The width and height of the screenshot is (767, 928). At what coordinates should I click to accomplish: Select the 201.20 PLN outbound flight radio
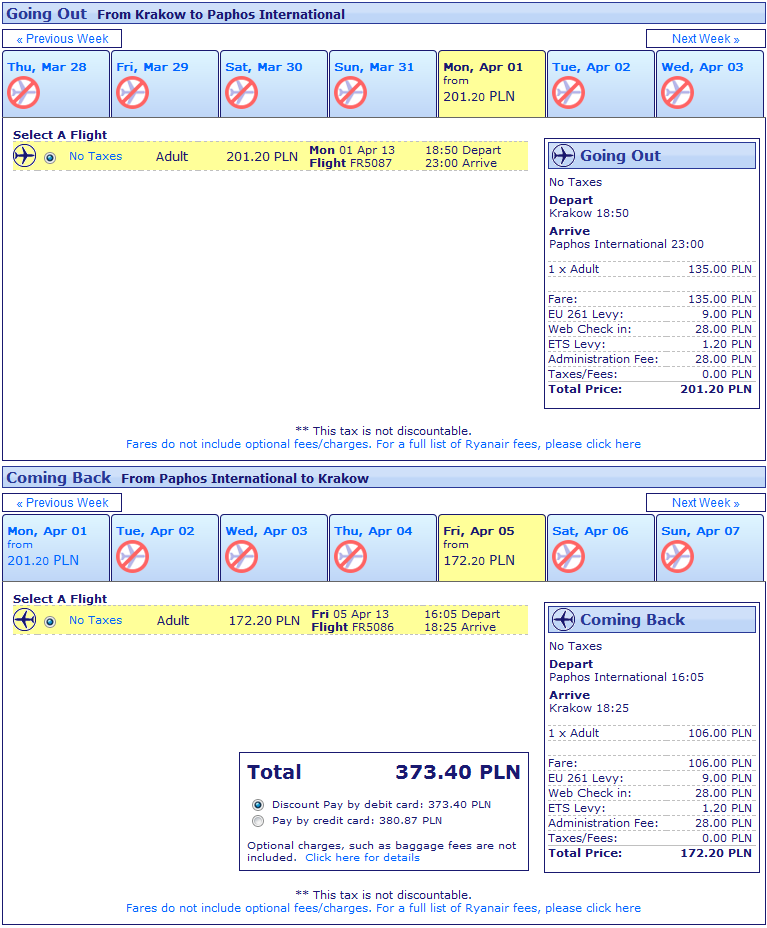point(50,157)
